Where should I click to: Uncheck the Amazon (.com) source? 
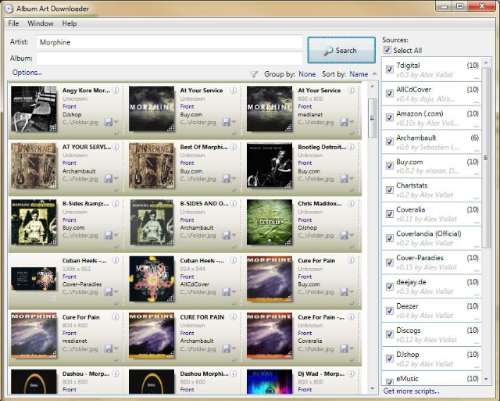point(389,117)
